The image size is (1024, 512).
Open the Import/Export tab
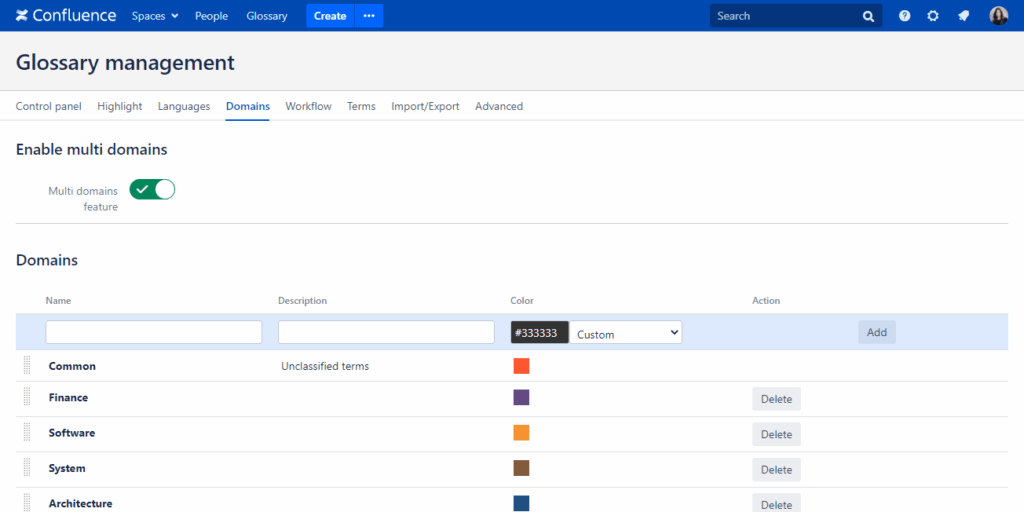point(425,106)
